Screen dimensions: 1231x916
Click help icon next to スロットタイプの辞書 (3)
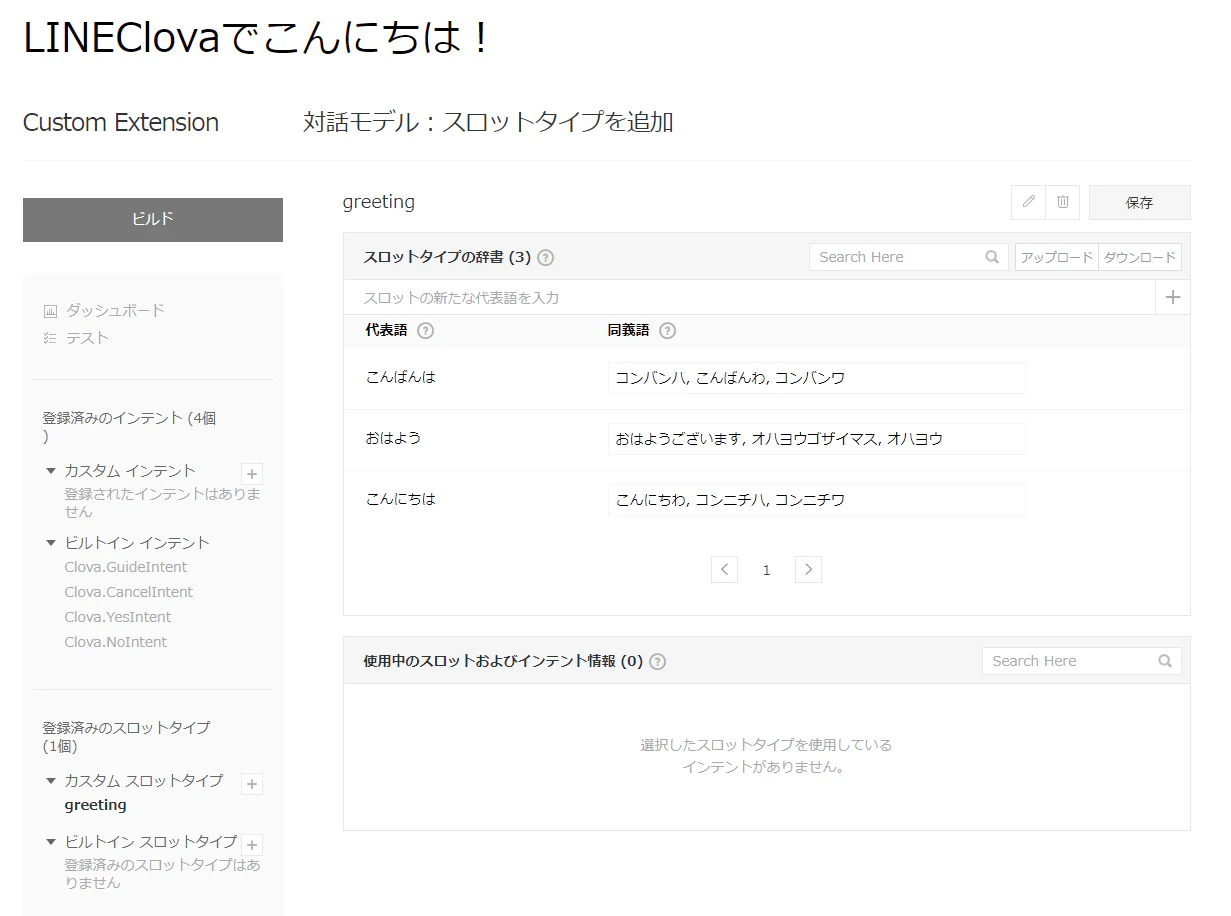[x=545, y=257]
